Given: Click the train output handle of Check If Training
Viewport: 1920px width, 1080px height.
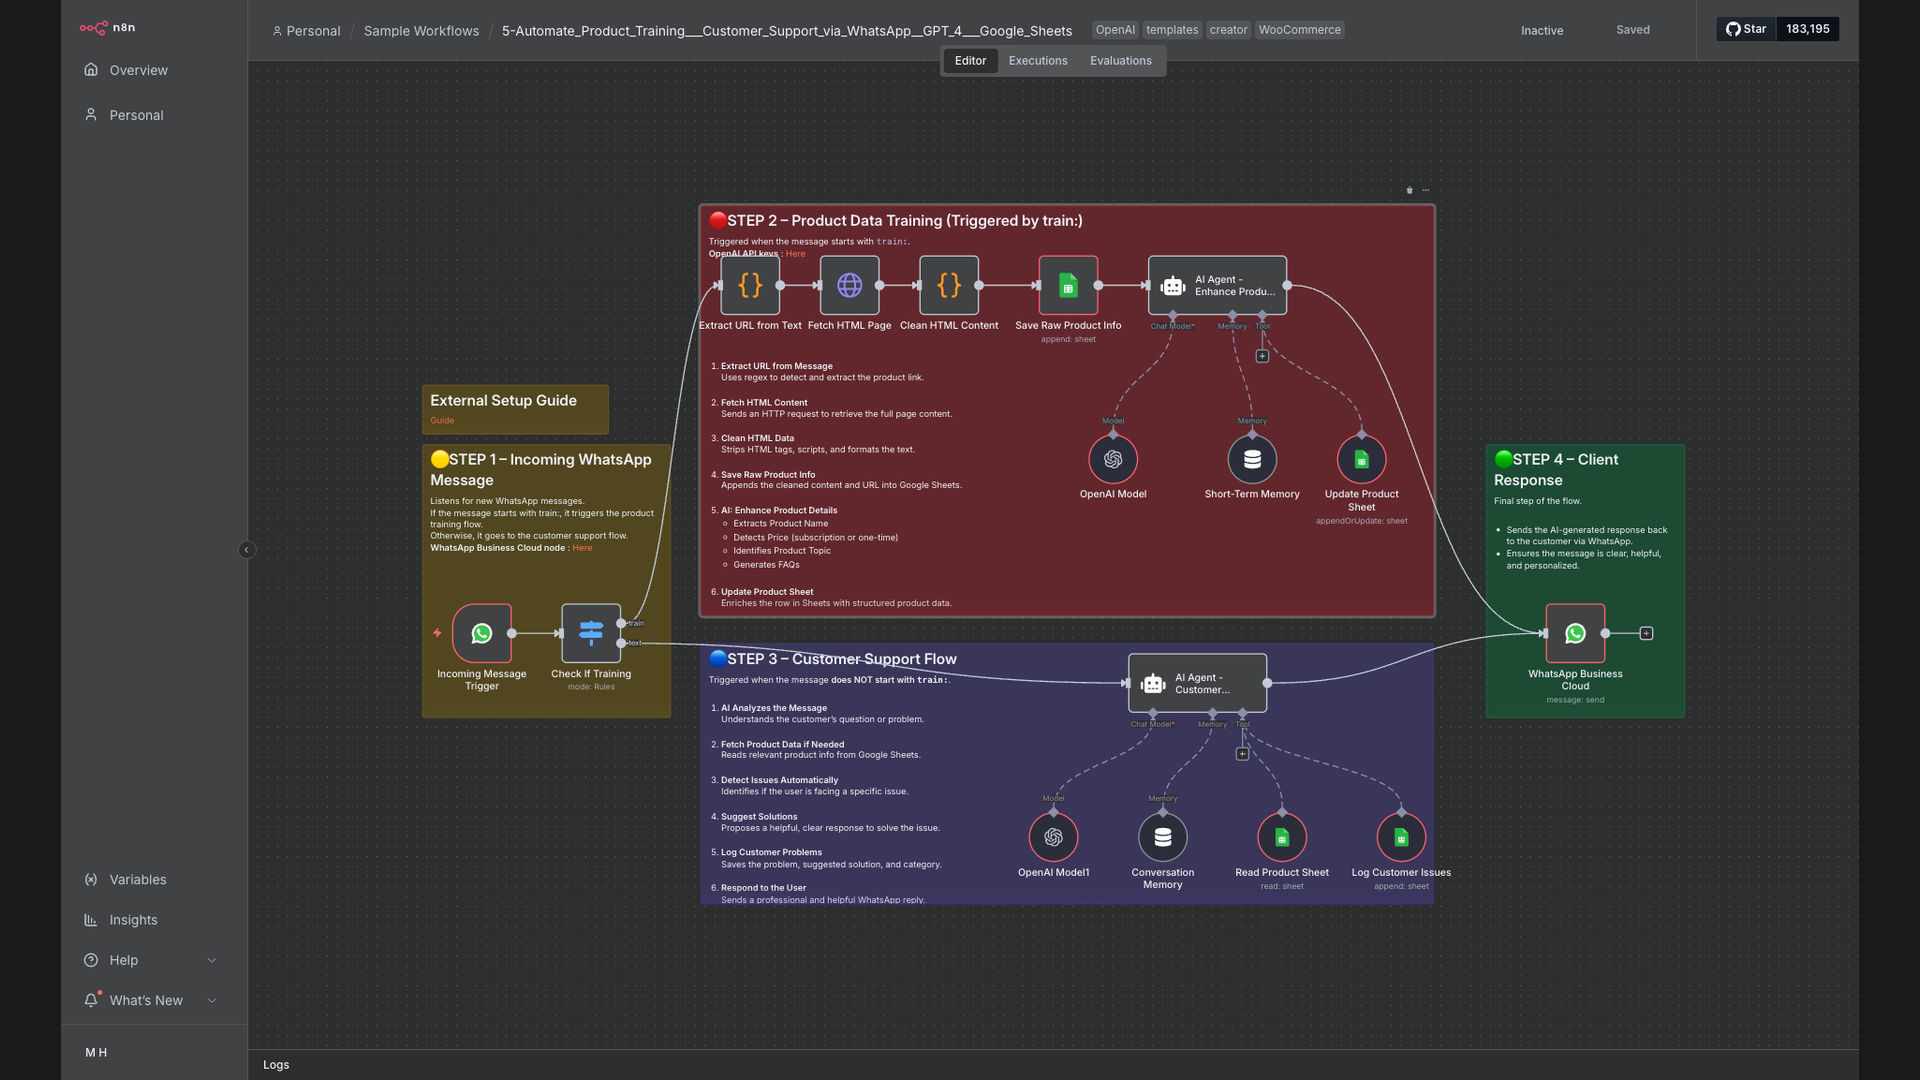Looking at the screenshot, I should point(621,624).
